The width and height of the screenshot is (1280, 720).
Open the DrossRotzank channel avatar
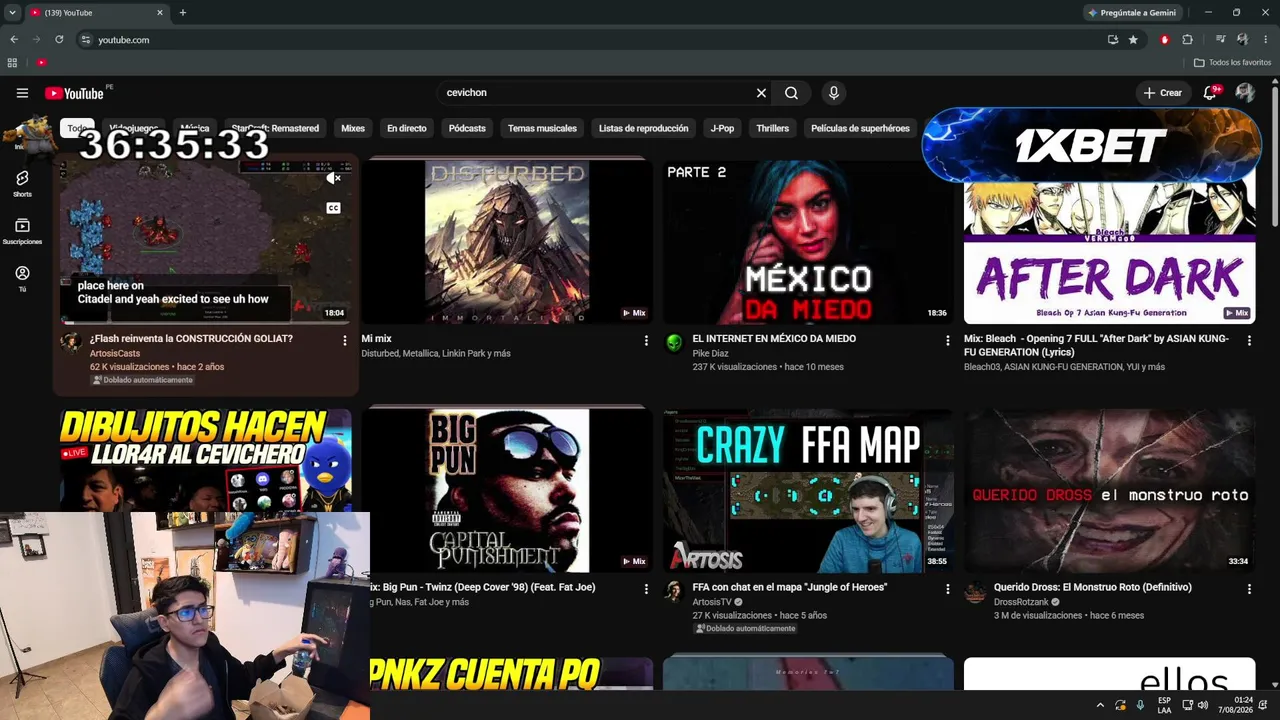(x=975, y=592)
